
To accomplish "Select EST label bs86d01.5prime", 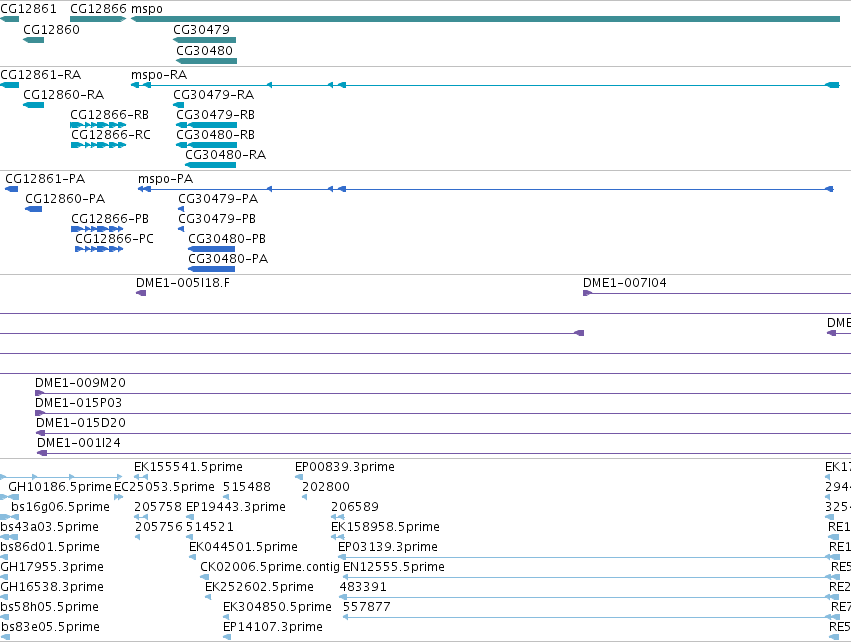I will (x=50, y=547).
